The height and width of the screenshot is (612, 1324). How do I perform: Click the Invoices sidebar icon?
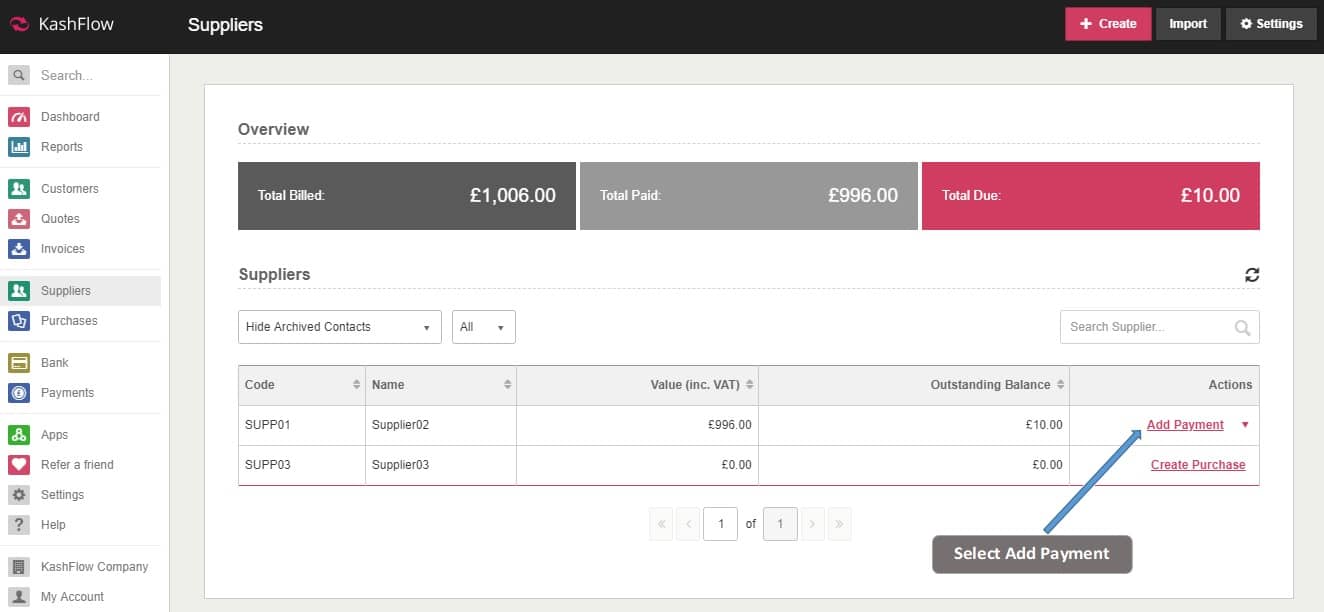(19, 249)
